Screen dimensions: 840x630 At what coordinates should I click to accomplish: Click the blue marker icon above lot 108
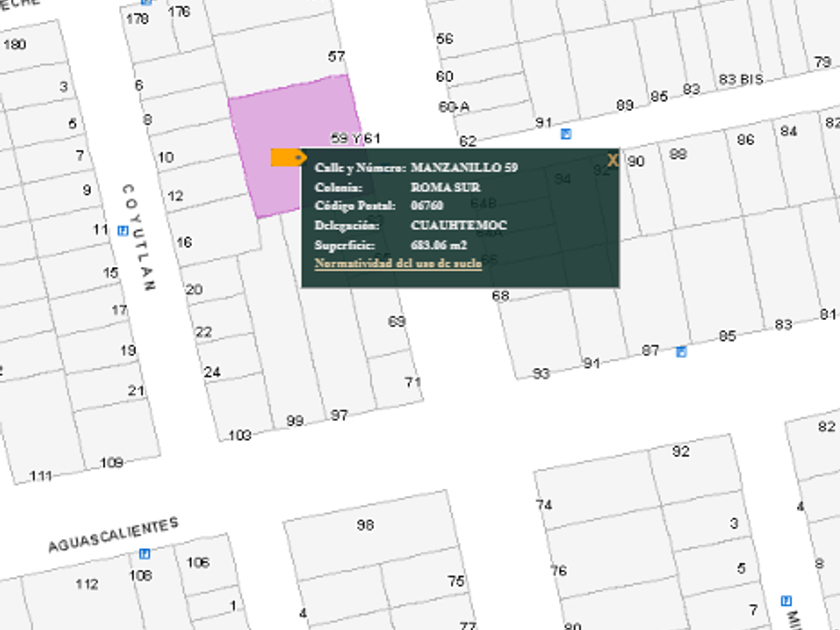(145, 553)
